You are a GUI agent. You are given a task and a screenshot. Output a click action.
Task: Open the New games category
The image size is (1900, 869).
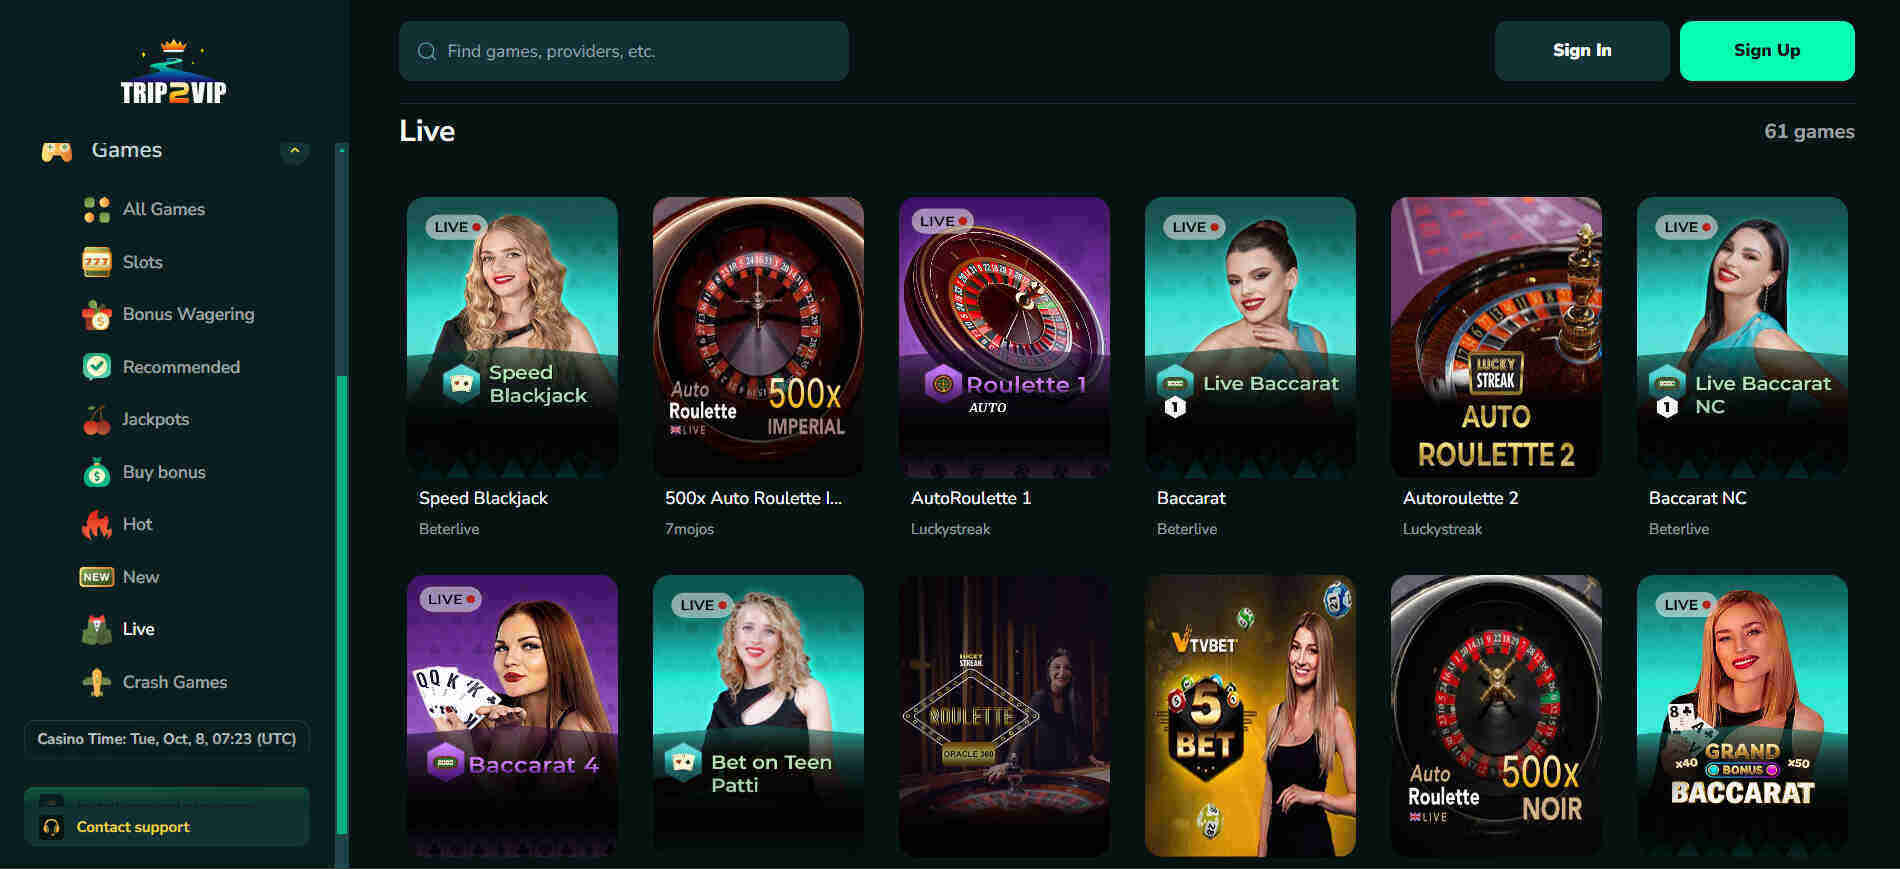point(140,577)
